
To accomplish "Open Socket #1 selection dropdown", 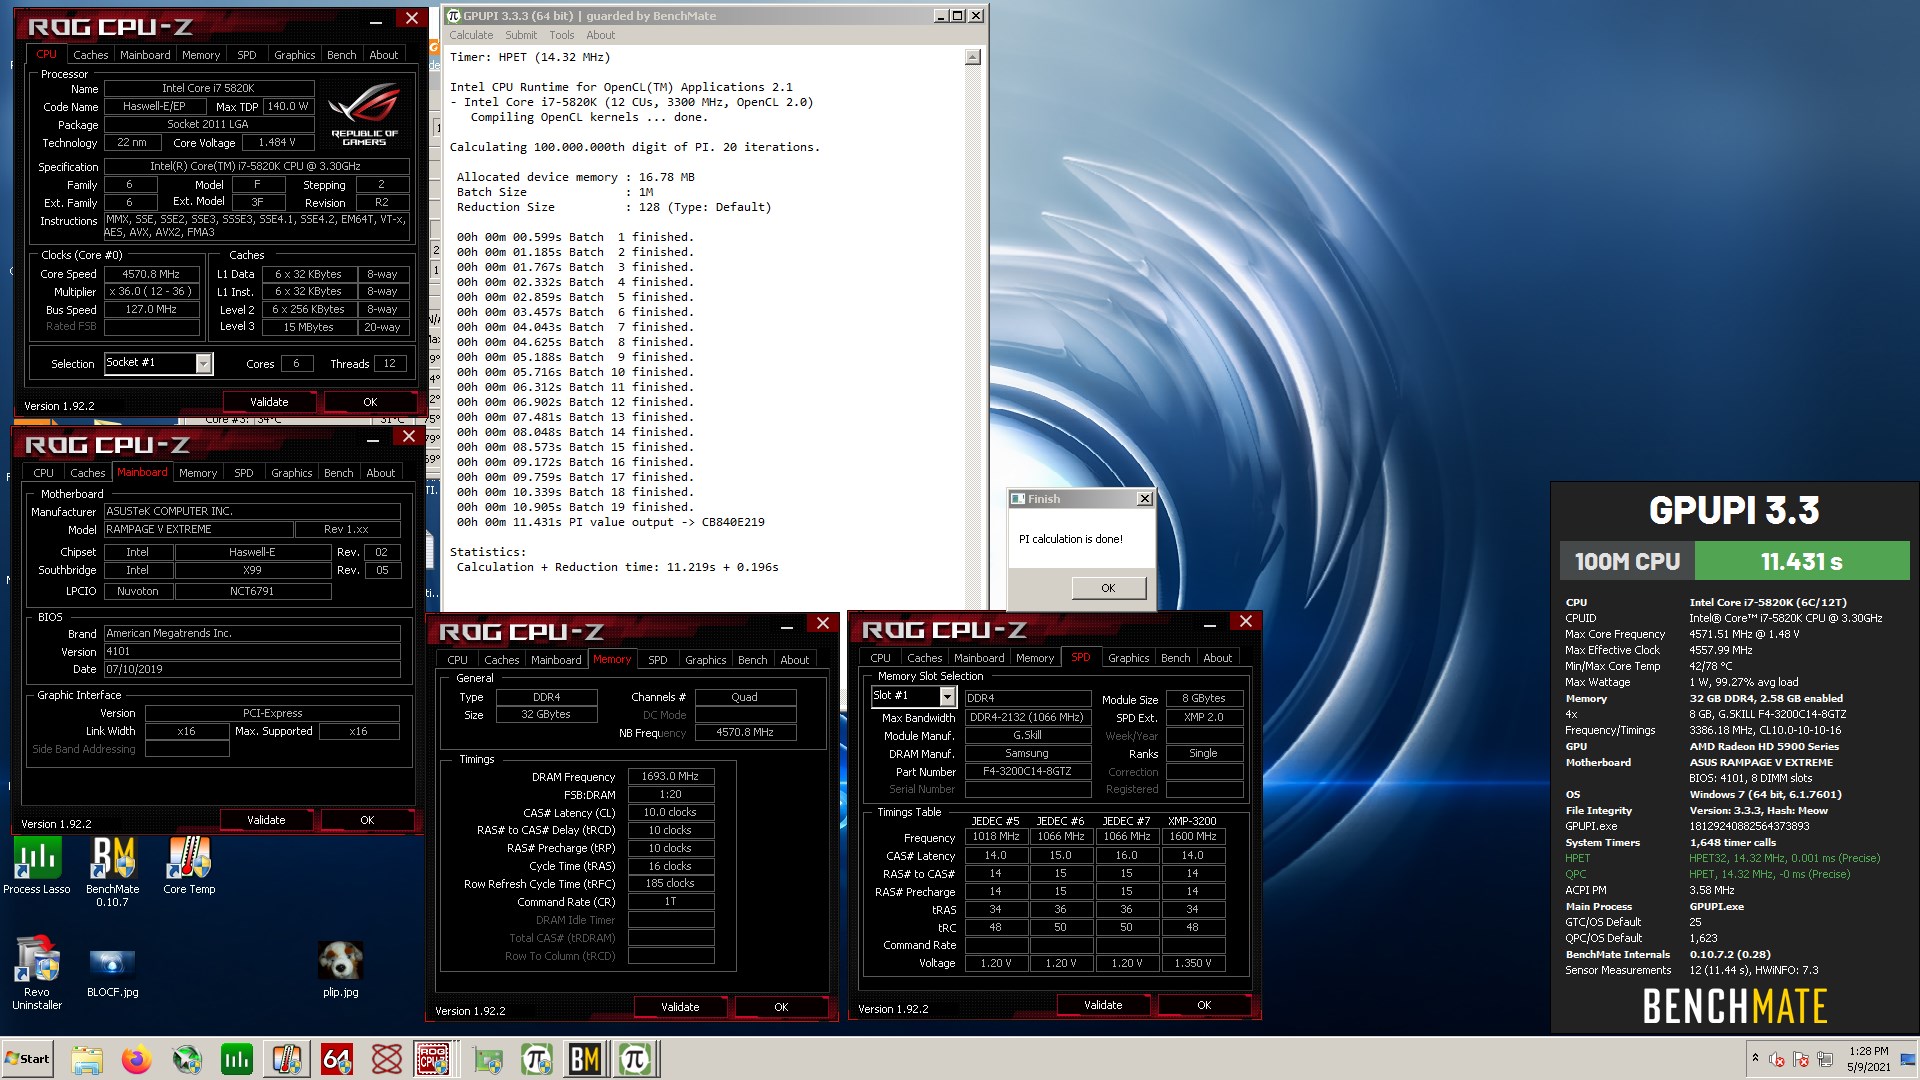I will click(203, 364).
